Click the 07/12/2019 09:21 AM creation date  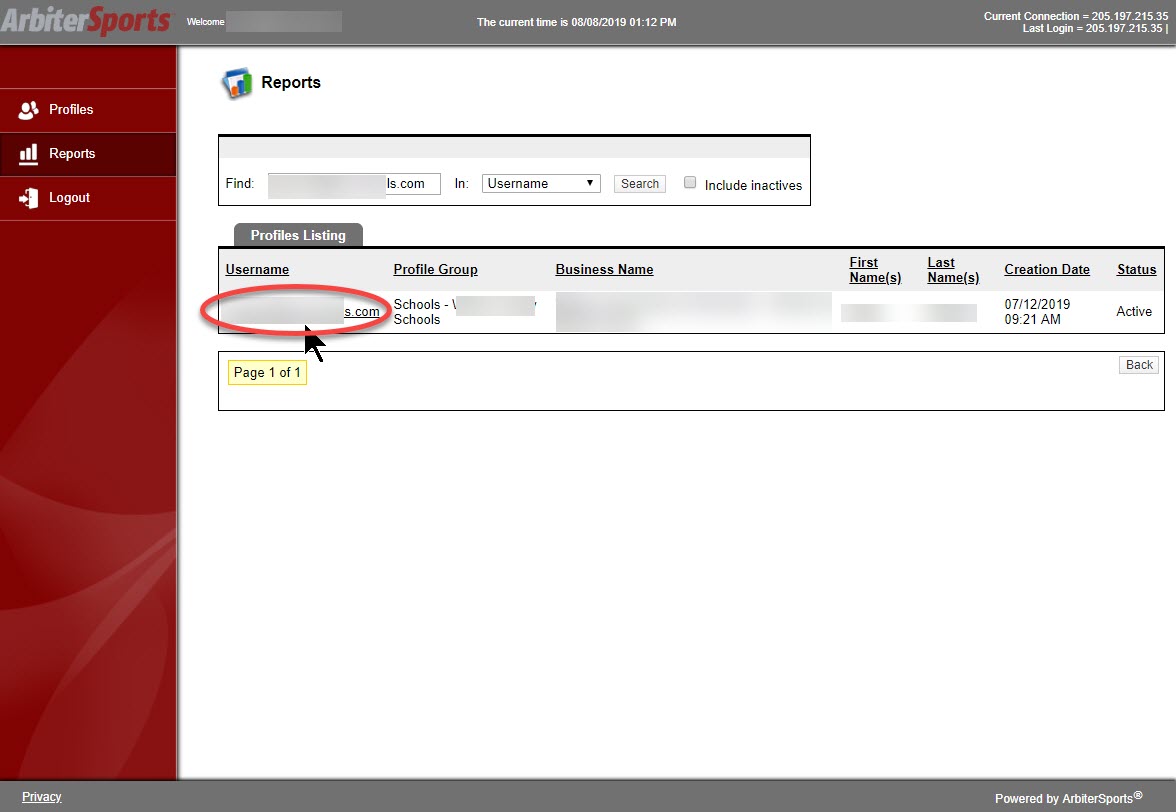click(x=1037, y=312)
